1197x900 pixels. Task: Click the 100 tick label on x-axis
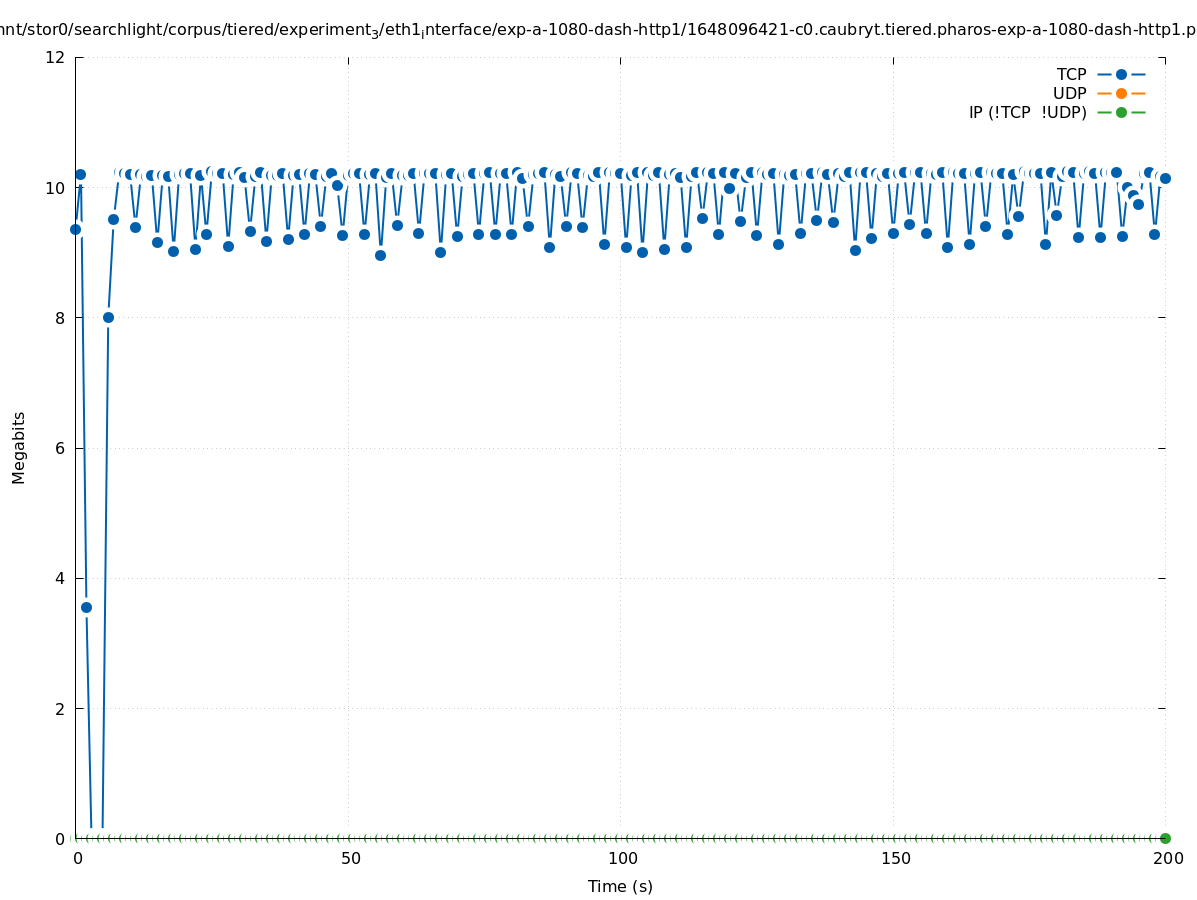622,858
